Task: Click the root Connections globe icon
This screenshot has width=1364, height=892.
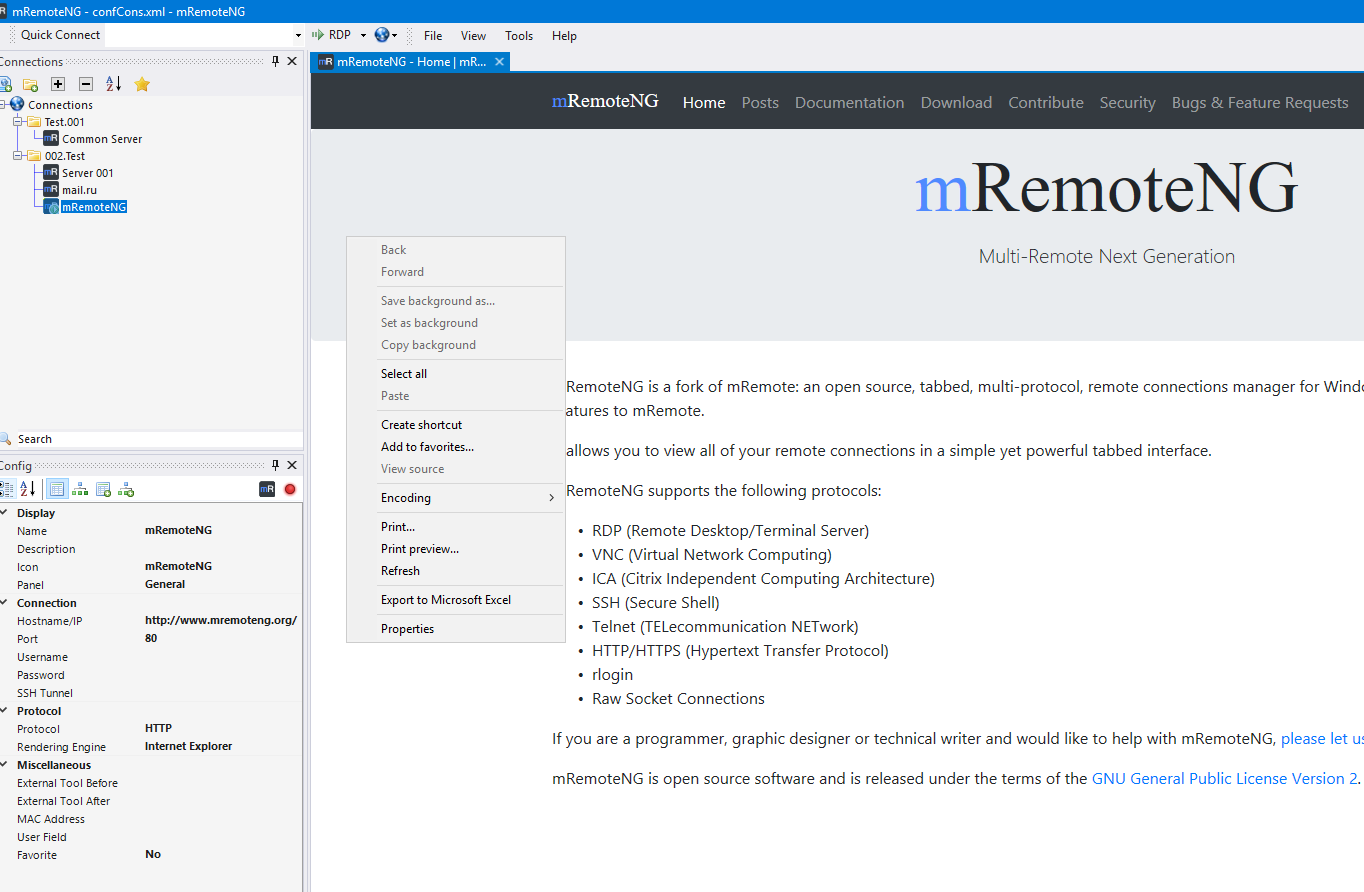Action: click(x=17, y=104)
